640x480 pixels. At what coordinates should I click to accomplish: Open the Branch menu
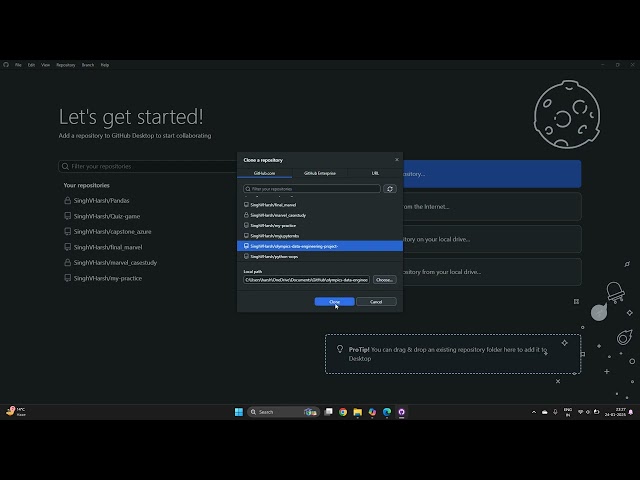(88, 65)
